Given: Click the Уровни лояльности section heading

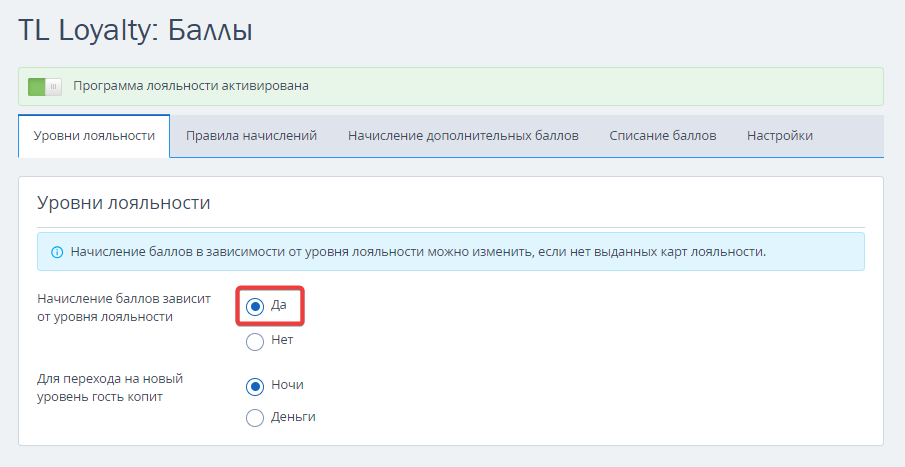Looking at the screenshot, I should (x=124, y=203).
